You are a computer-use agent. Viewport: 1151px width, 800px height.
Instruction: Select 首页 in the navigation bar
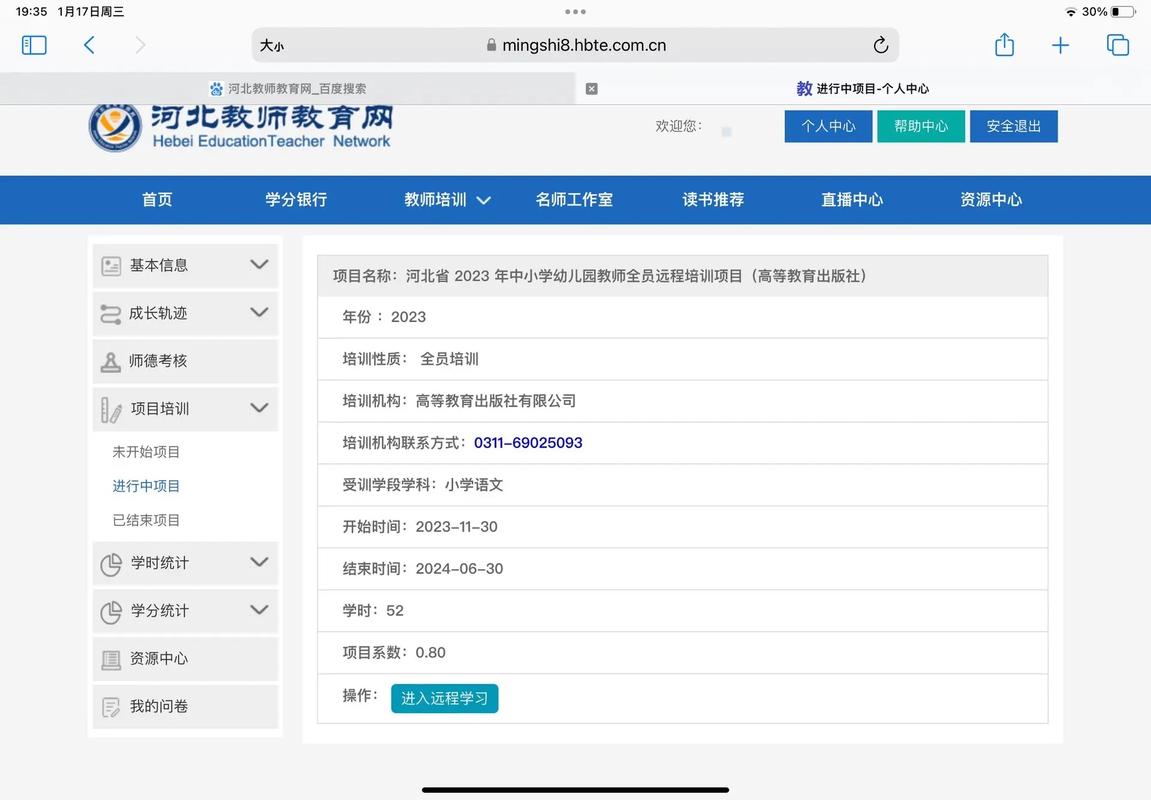coord(157,199)
